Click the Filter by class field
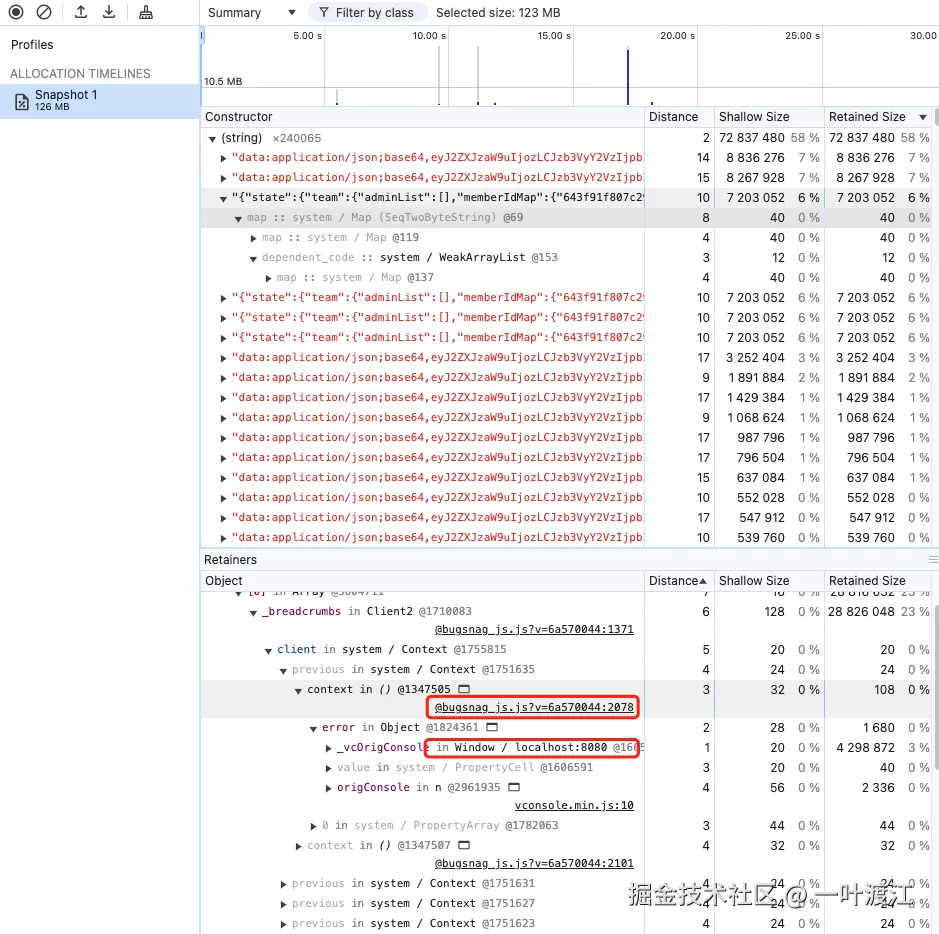 tap(367, 13)
